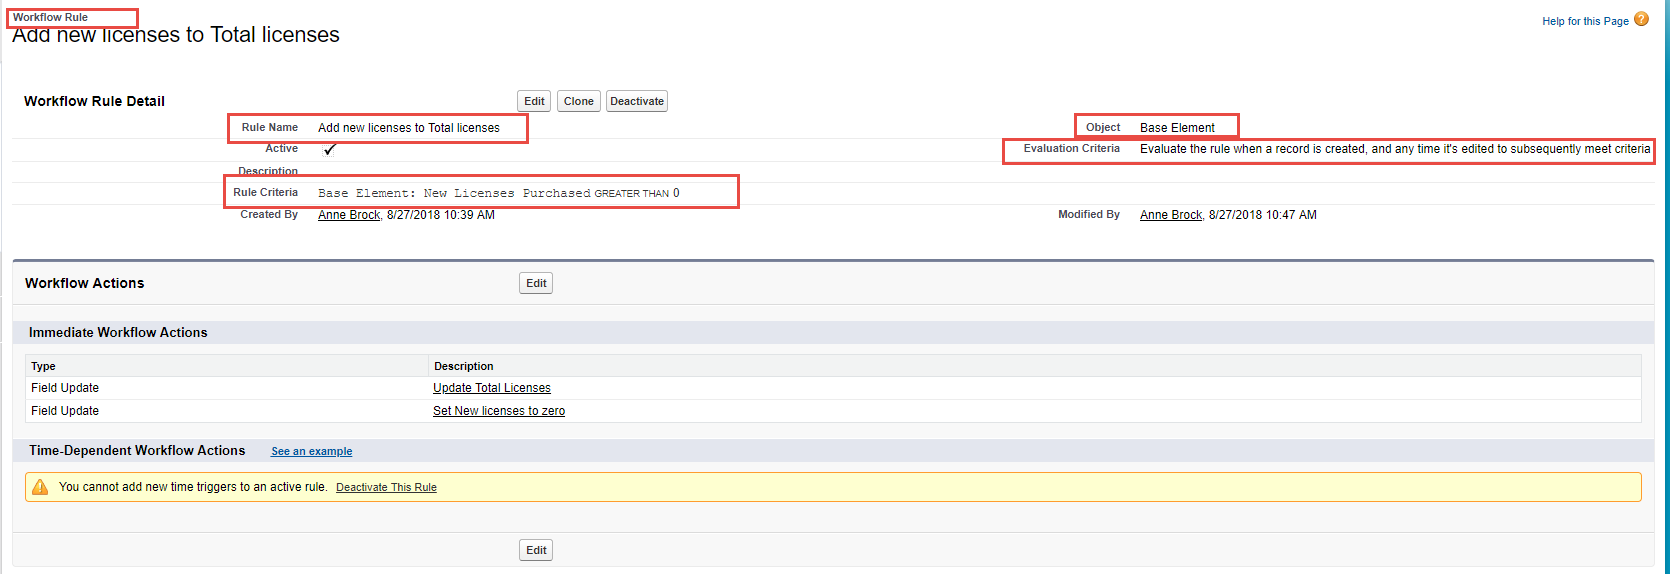Image resolution: width=1670 pixels, height=574 pixels.
Task: Open the Help for this Page link
Action: tap(1585, 21)
